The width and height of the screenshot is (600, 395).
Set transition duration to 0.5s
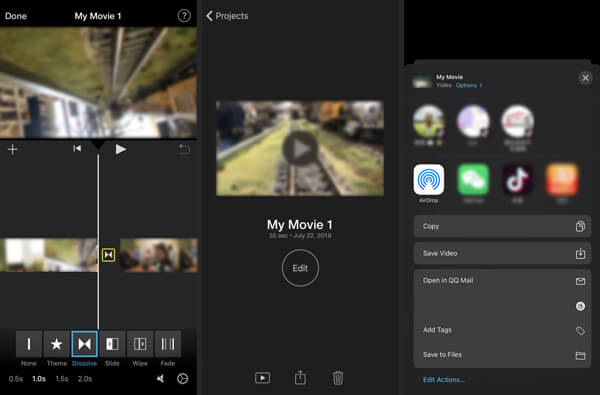[16, 379]
